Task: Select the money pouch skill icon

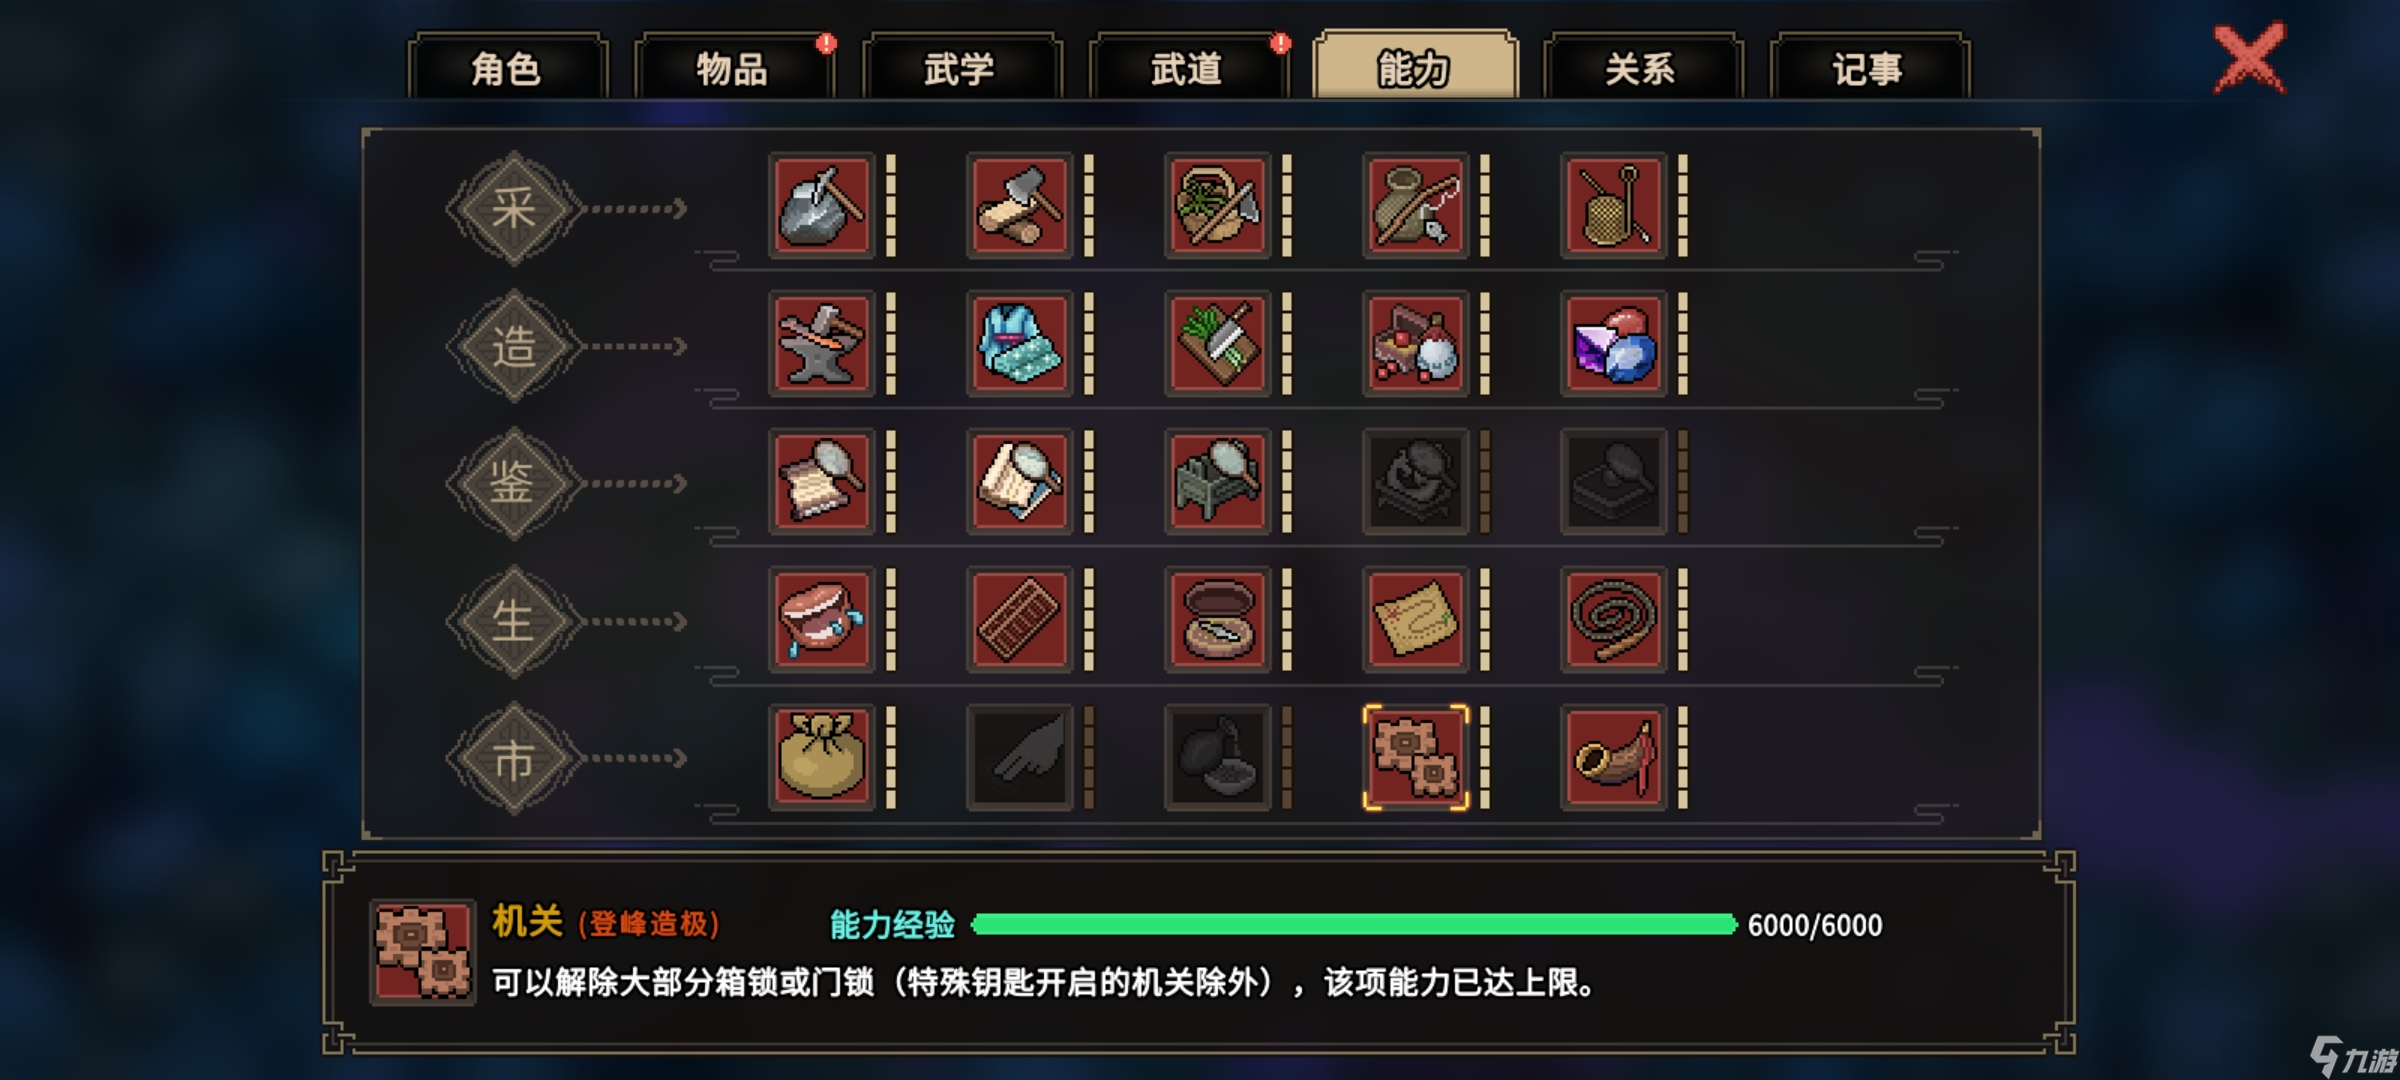Action: click(x=821, y=757)
